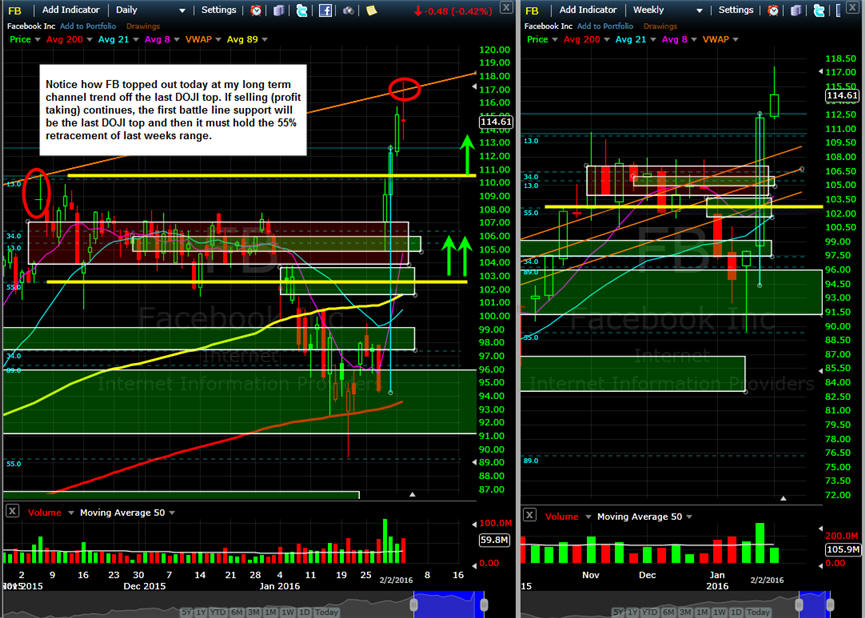
Task: Click the 105.9M volume label in Weekly chart
Action: click(843, 550)
